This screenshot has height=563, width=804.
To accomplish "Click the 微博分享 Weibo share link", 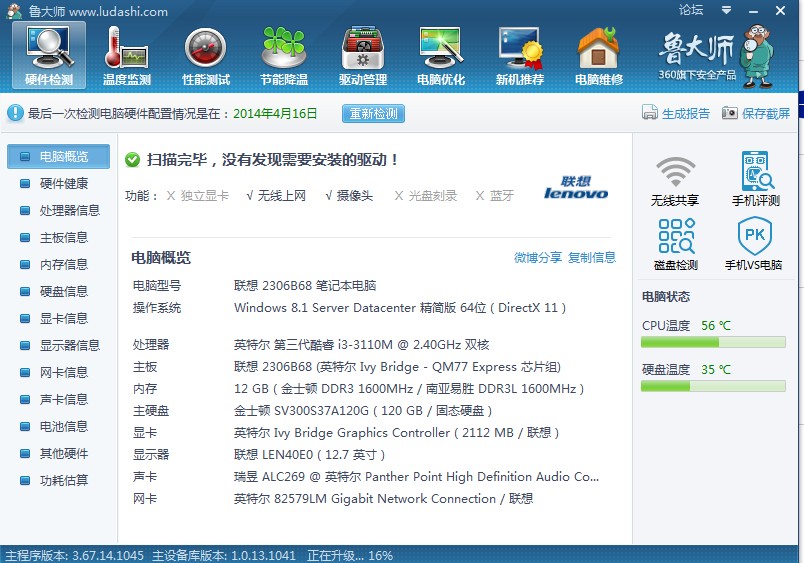I will 538,257.
